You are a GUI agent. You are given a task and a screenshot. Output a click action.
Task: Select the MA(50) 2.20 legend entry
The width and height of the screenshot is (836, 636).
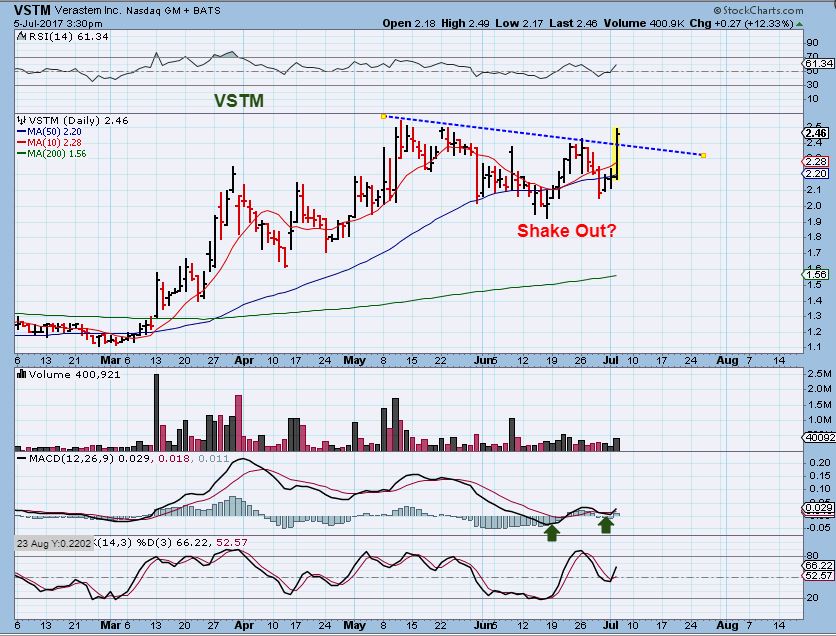point(50,132)
